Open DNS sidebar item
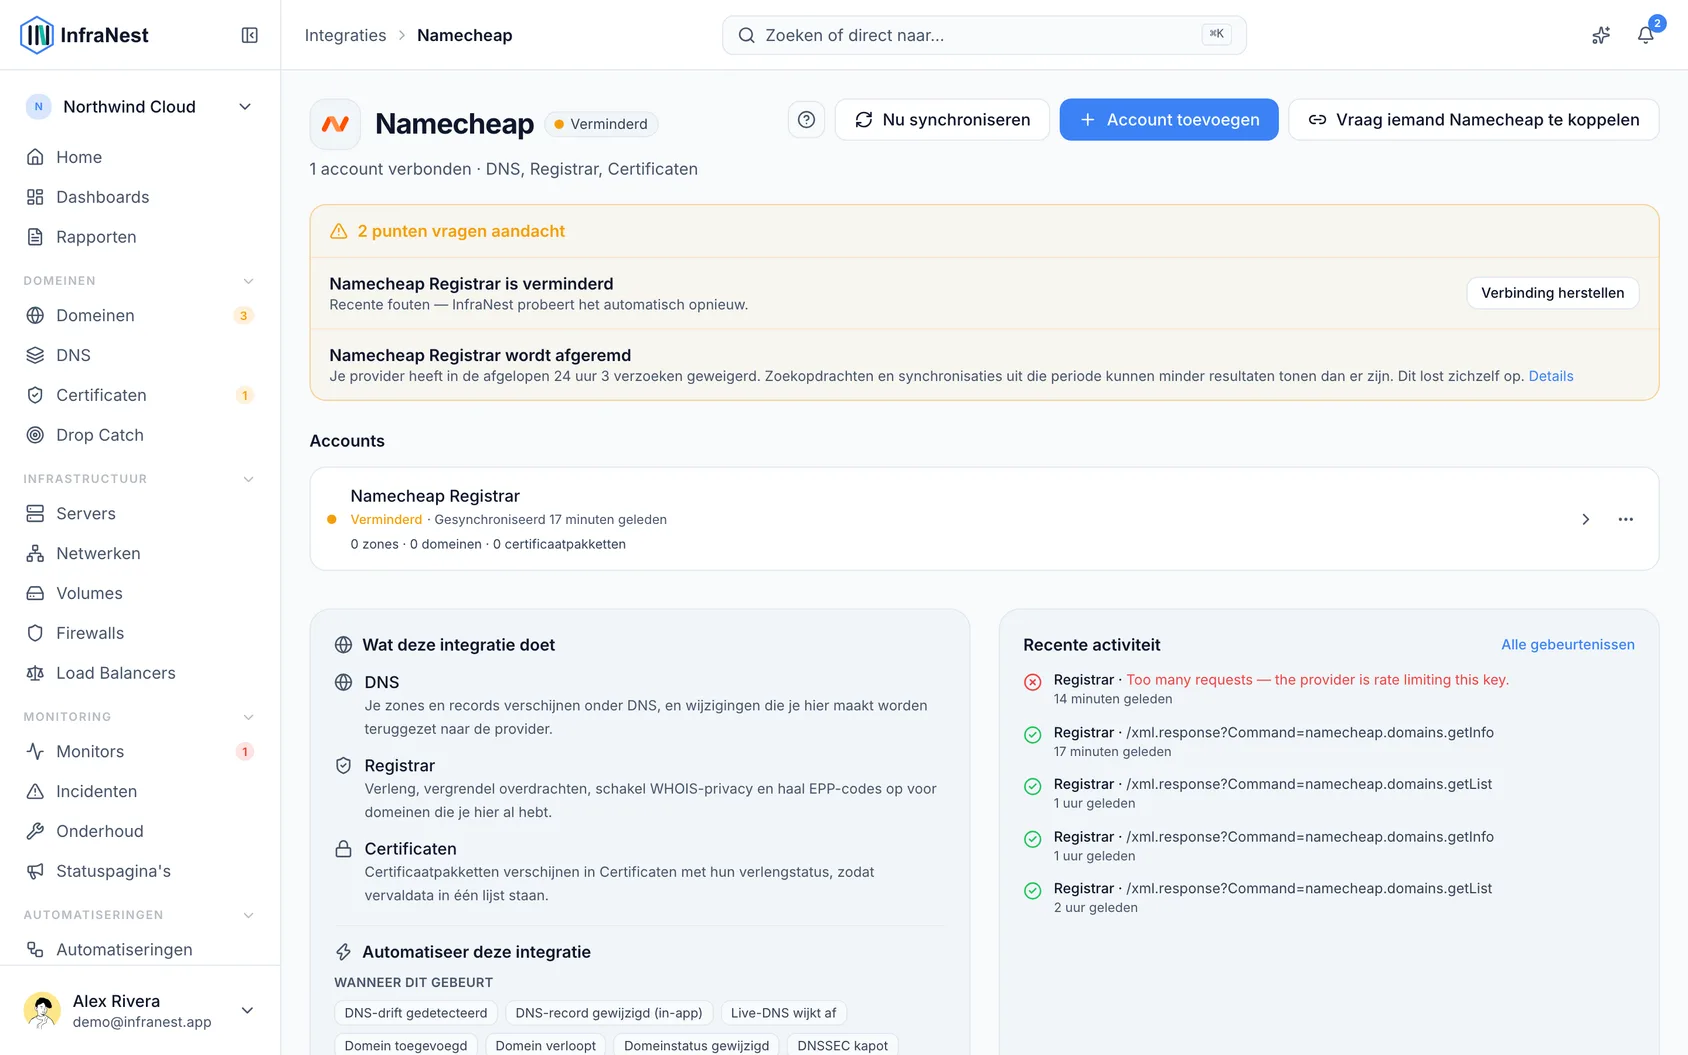 tap(140, 355)
